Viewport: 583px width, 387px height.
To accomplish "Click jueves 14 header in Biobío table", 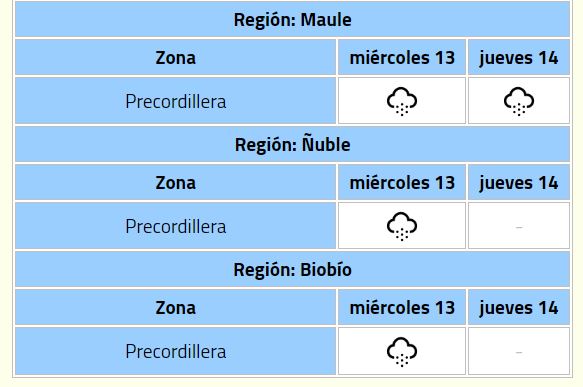I will [519, 308].
